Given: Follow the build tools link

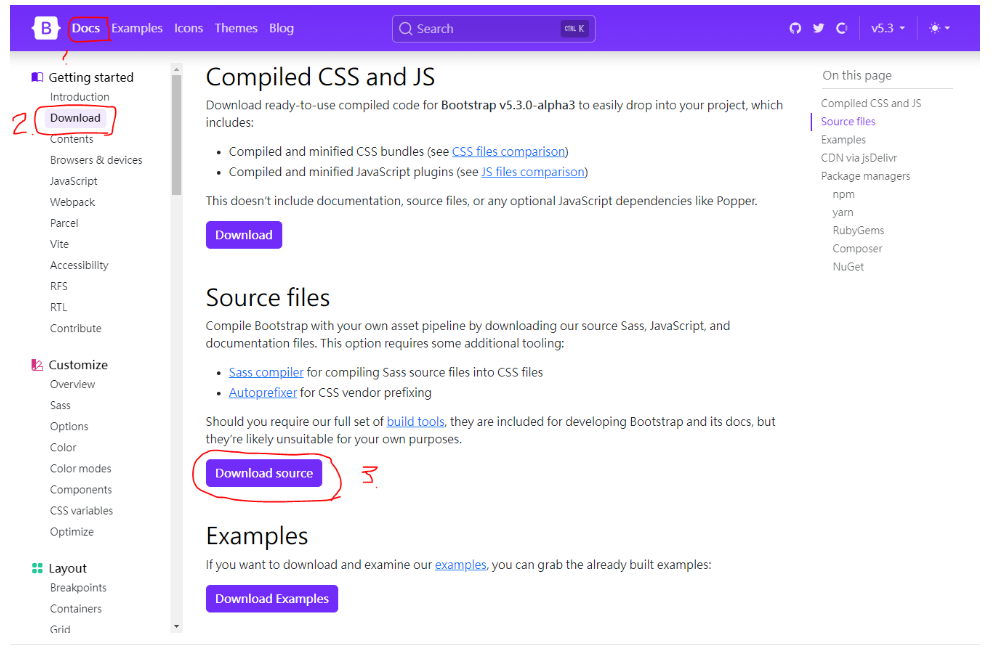Looking at the screenshot, I should [x=415, y=421].
